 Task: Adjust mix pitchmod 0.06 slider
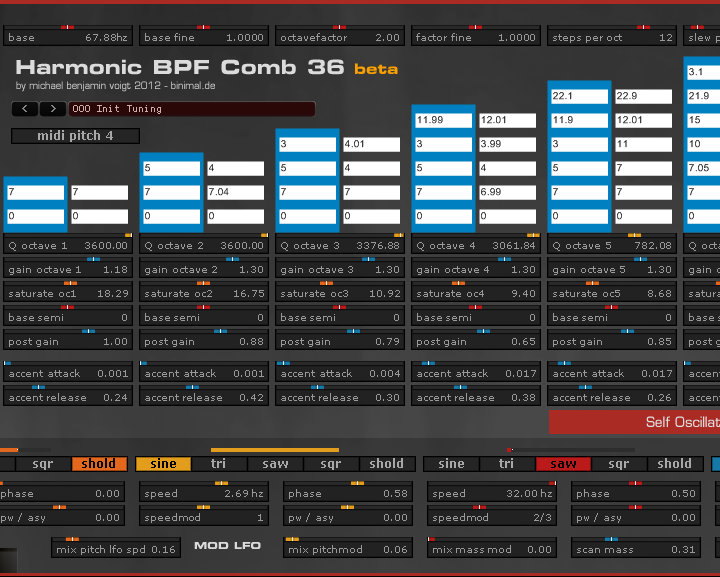[348, 548]
